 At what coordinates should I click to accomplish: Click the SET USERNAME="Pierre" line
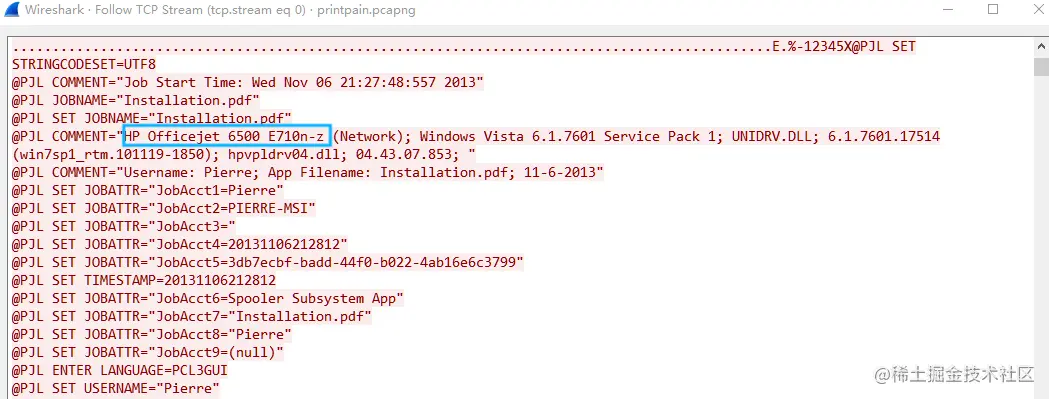pos(116,388)
